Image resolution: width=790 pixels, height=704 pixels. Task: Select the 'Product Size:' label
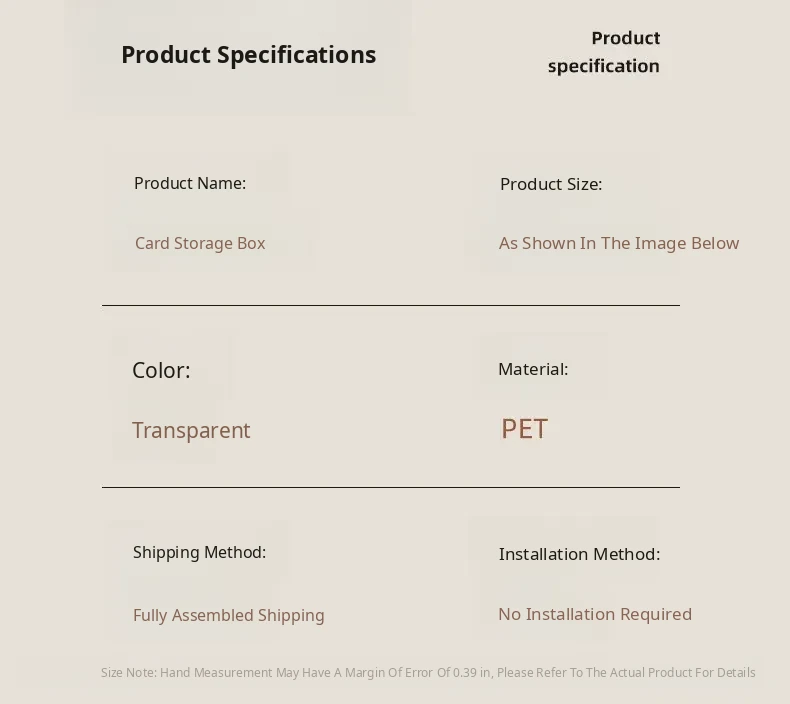click(x=551, y=184)
